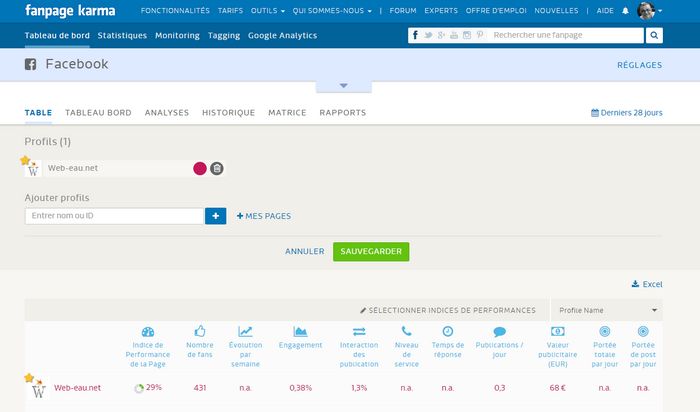Open TARIFS in the top menu
Viewport: 700px width, 412px height.
tap(230, 11)
